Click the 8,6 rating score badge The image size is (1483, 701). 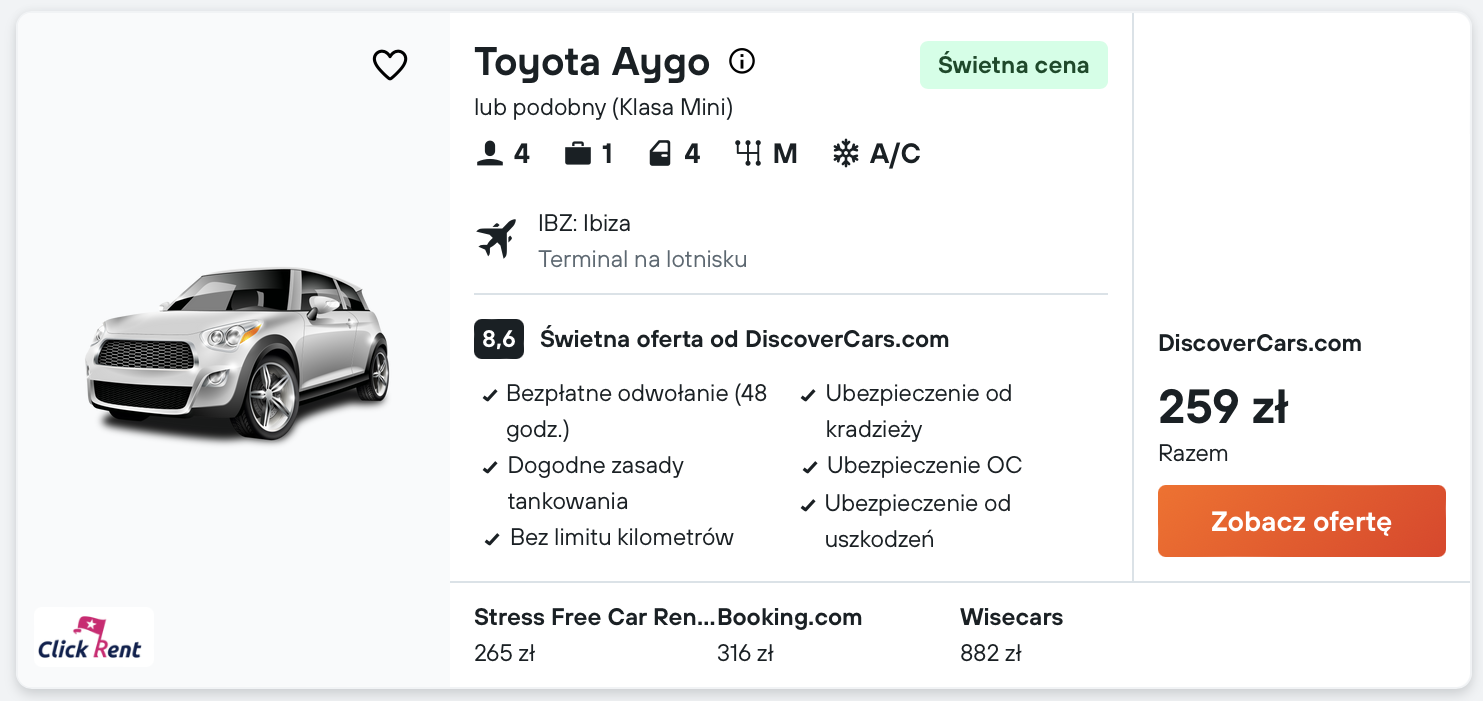coord(499,340)
